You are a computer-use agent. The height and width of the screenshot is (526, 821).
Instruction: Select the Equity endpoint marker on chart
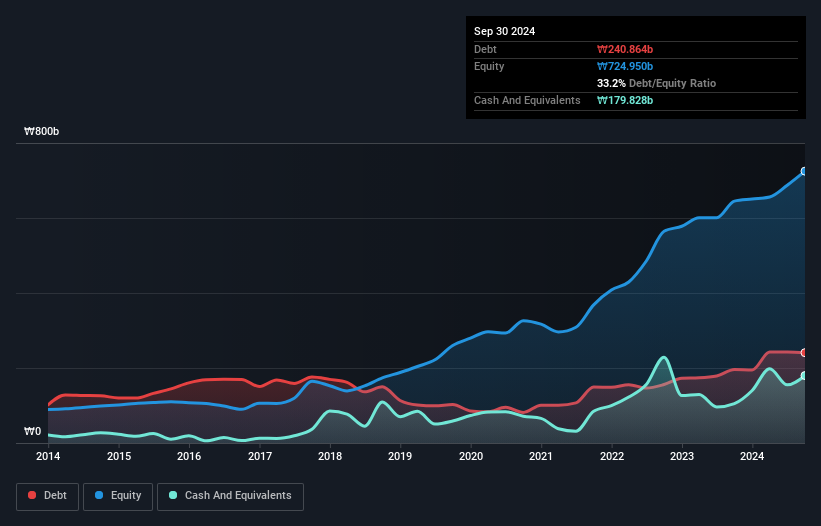click(x=804, y=171)
